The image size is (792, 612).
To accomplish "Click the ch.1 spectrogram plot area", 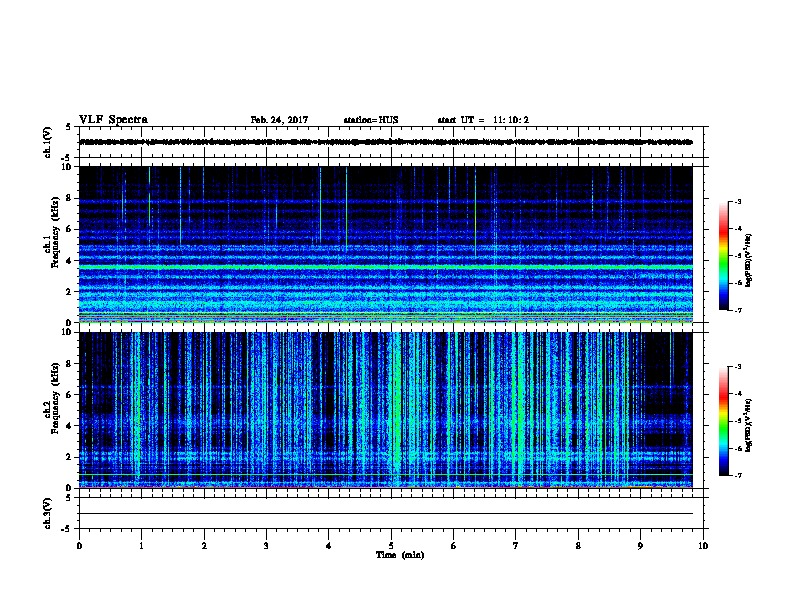I will 386,244.
